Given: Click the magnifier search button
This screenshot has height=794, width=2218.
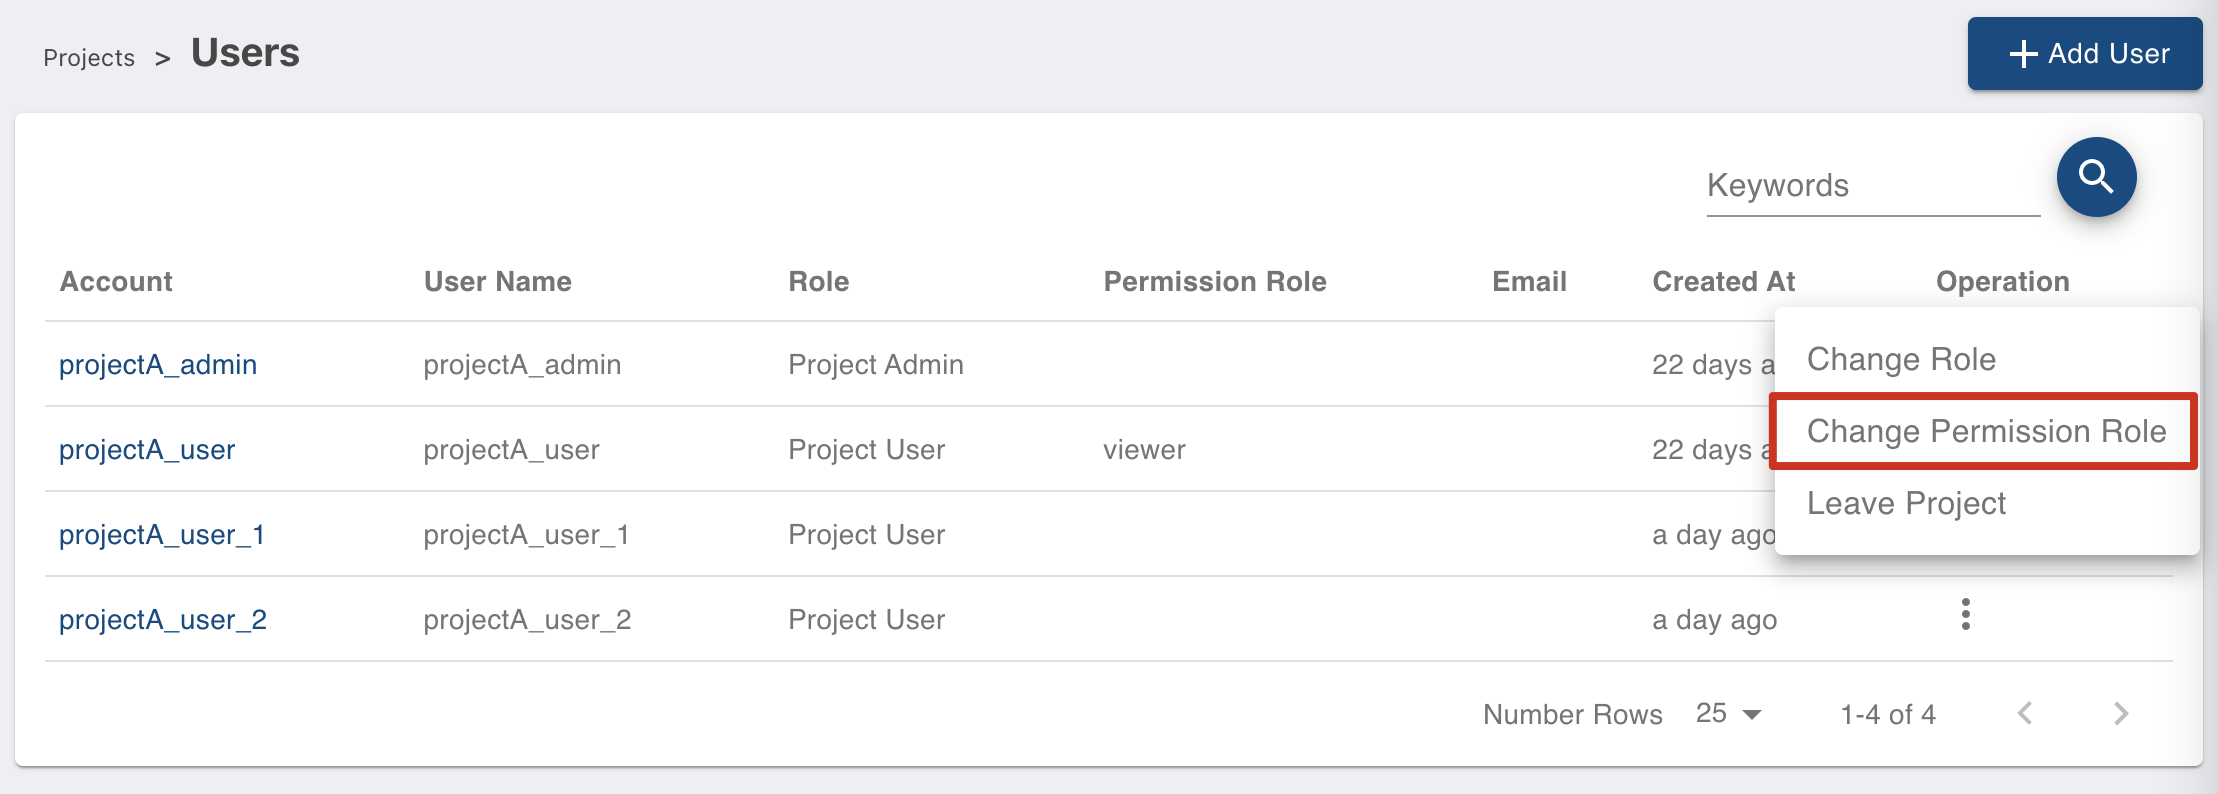Looking at the screenshot, I should [2096, 177].
